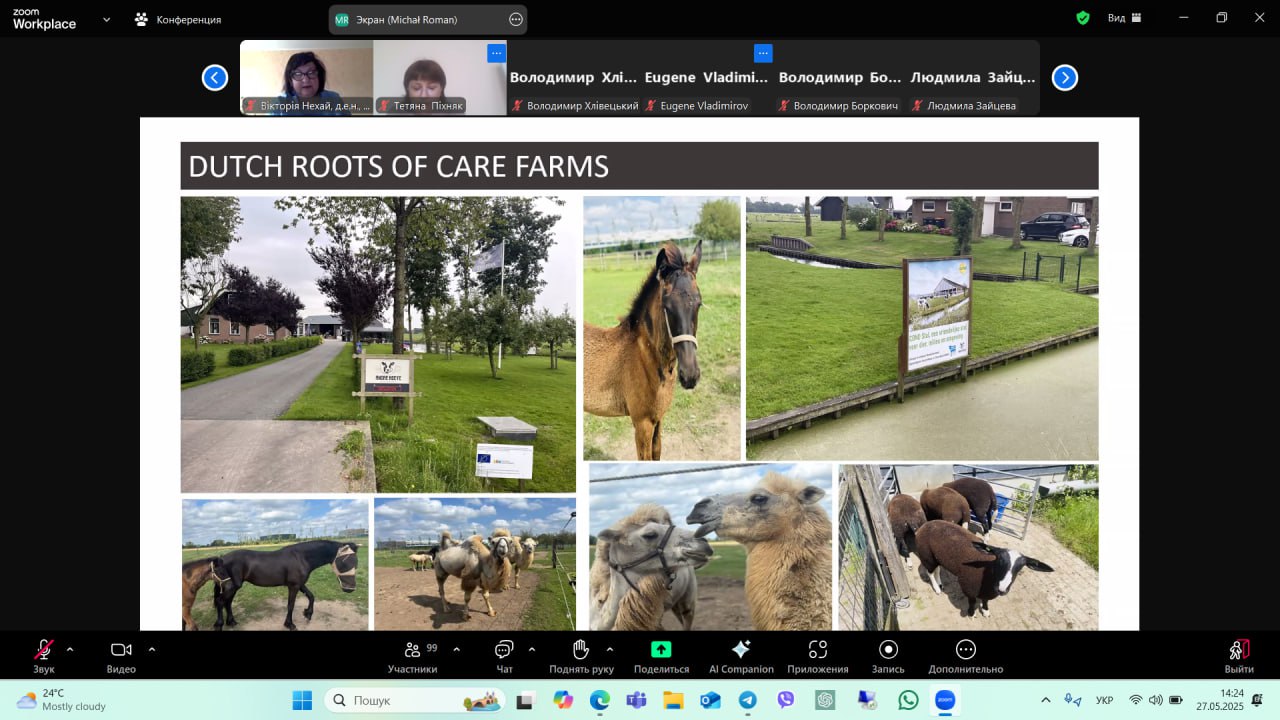Click the Conference tab at top
The height and width of the screenshot is (720, 1280).
click(x=178, y=19)
